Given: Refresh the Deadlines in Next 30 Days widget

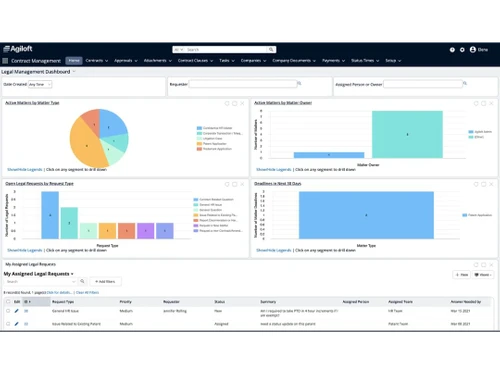Looking at the screenshot, I should [476, 184].
